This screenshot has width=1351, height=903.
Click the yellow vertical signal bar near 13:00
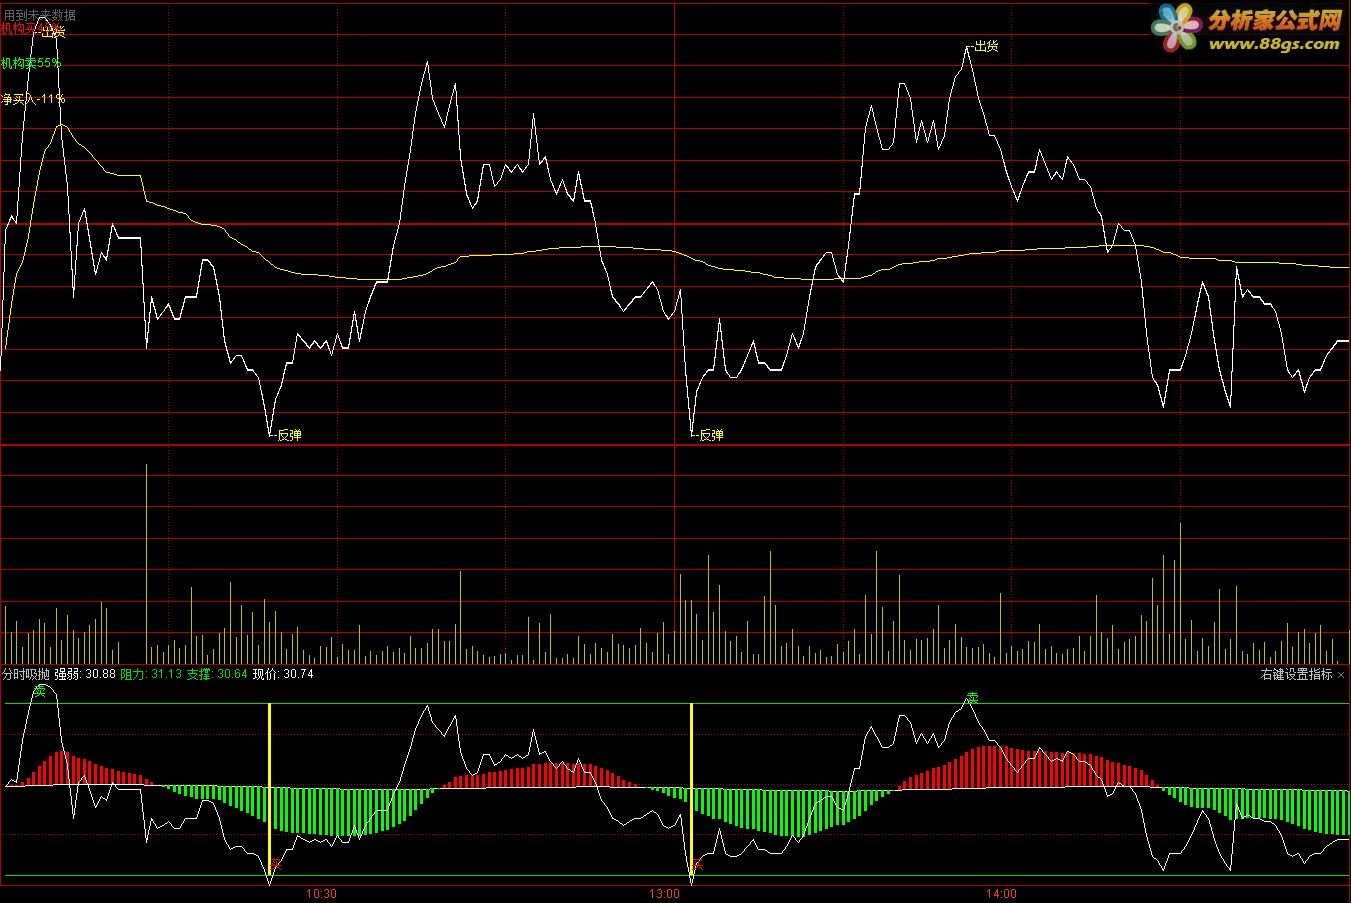[x=691, y=790]
